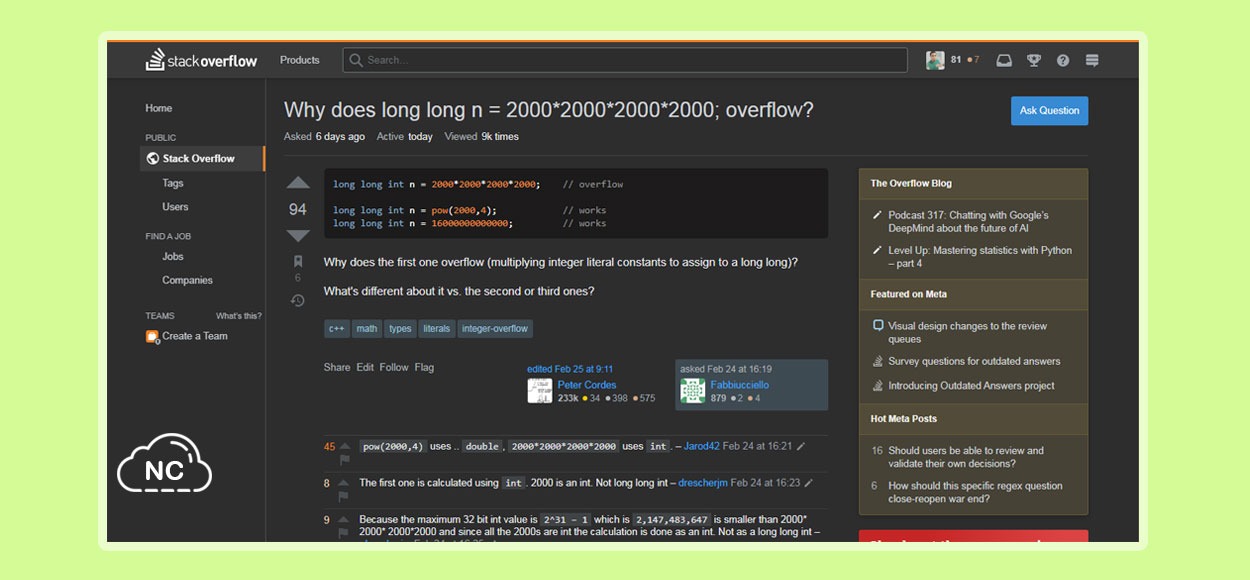Open hot meta post about validating decisions
The image size is (1250, 580).
[x=966, y=457]
